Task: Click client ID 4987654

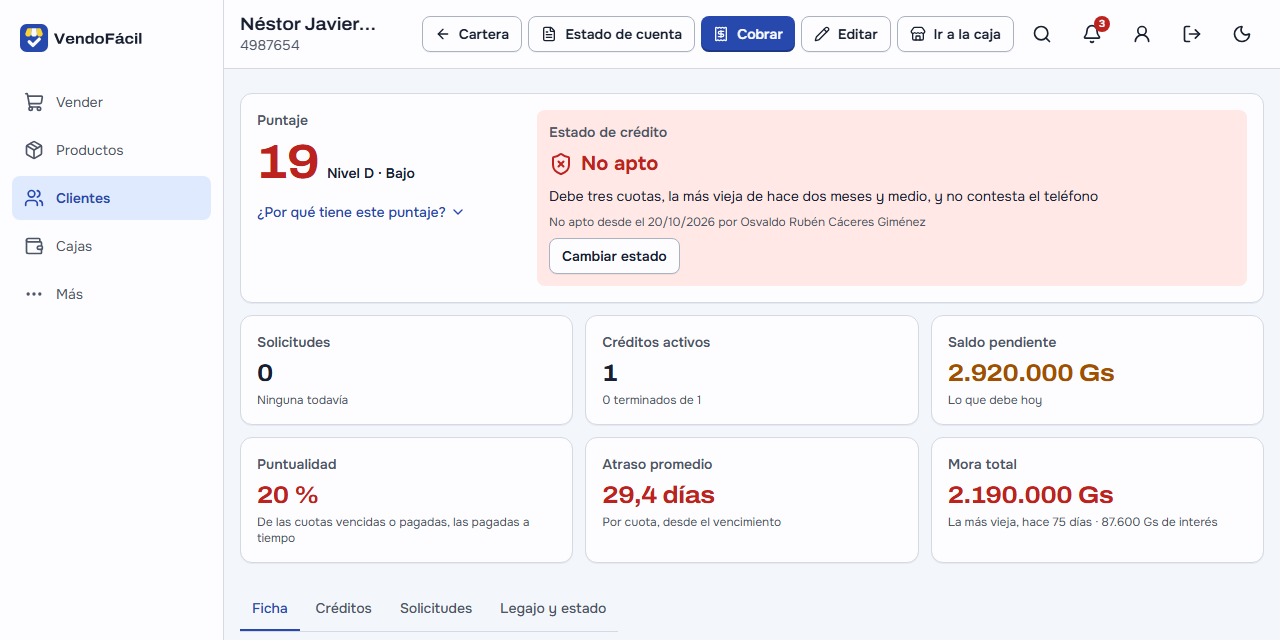Action: [x=270, y=46]
